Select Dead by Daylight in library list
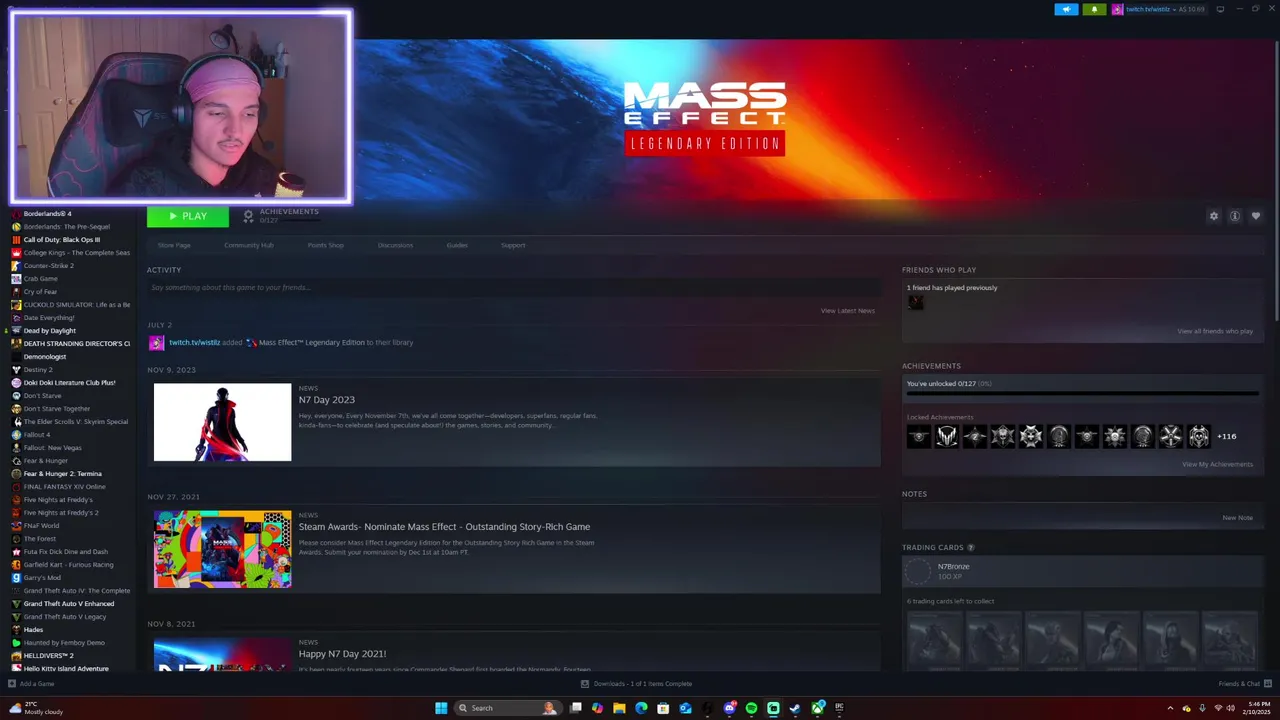 [x=50, y=331]
